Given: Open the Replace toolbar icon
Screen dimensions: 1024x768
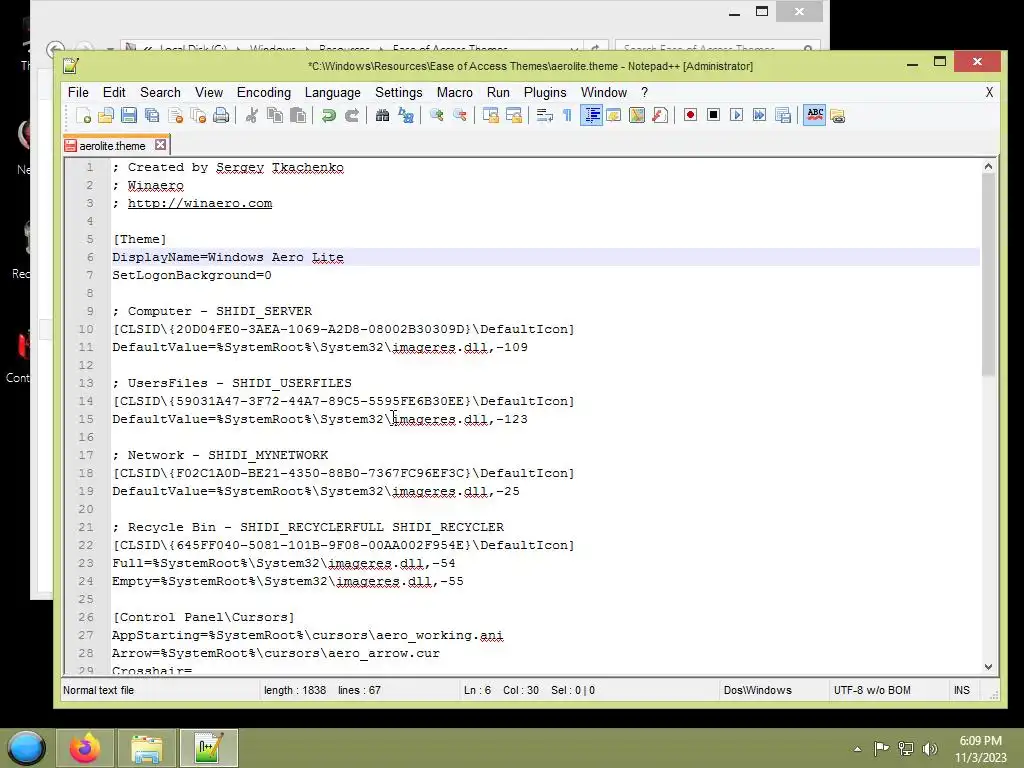Looking at the screenshot, I should [x=406, y=116].
